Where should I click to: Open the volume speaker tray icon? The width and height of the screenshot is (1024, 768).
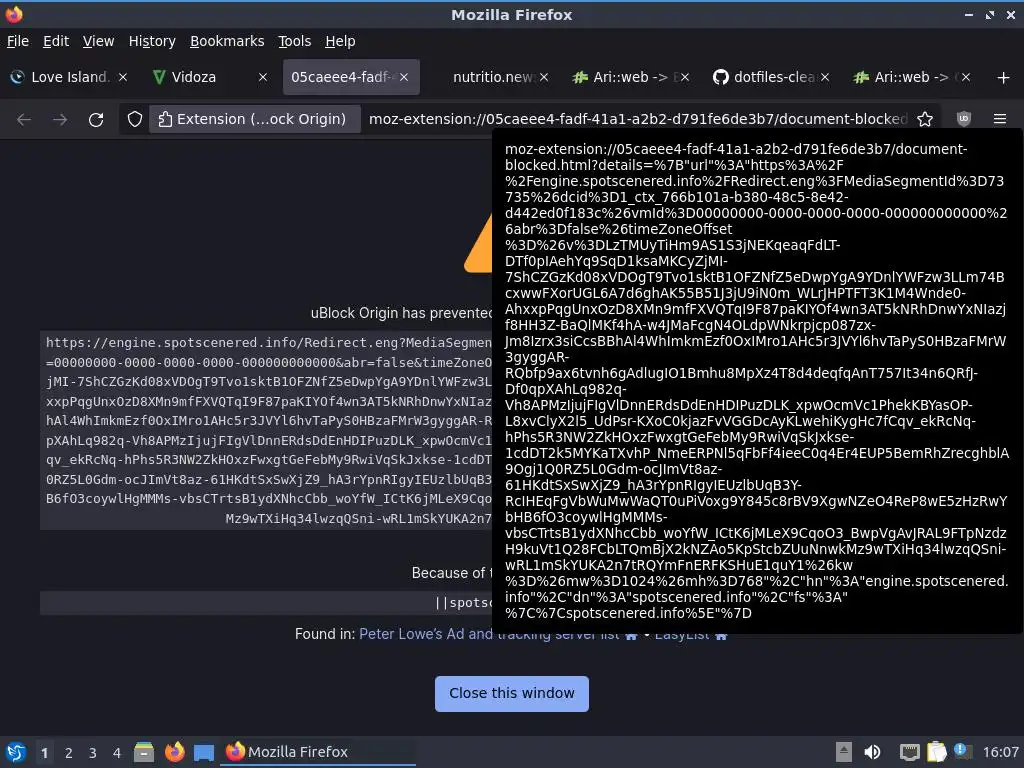(872, 752)
